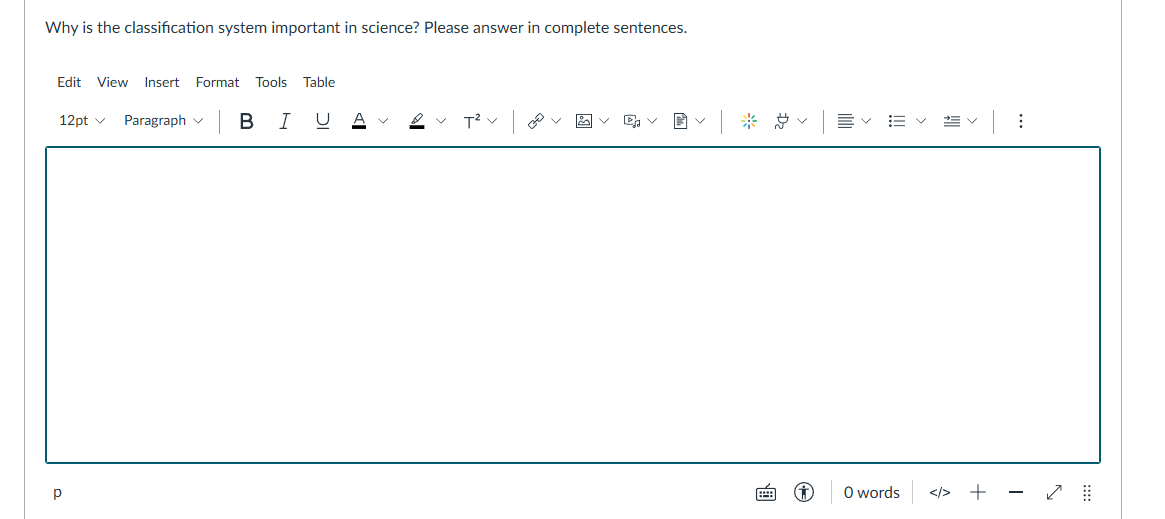This screenshot has width=1165, height=519.
Task: Open the text alignment dropdown
Action: [x=846, y=121]
